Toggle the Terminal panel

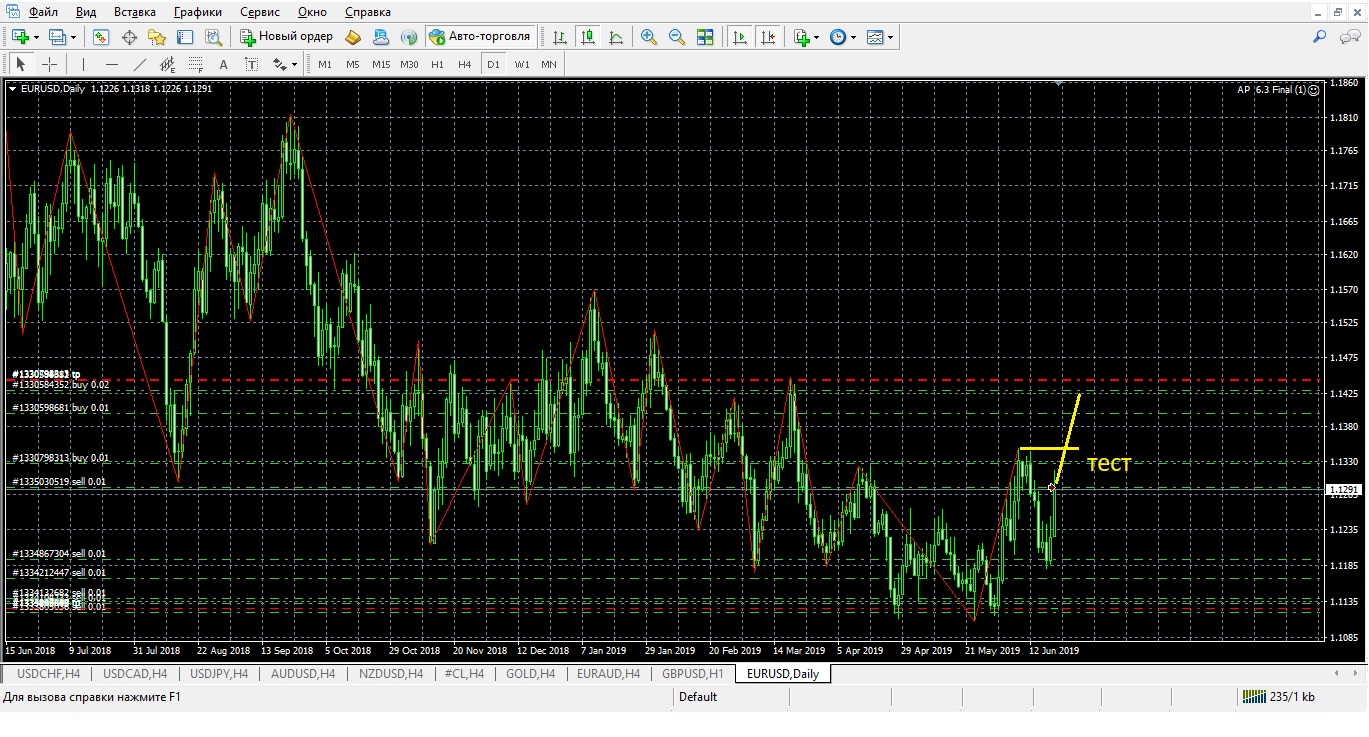coord(185,37)
